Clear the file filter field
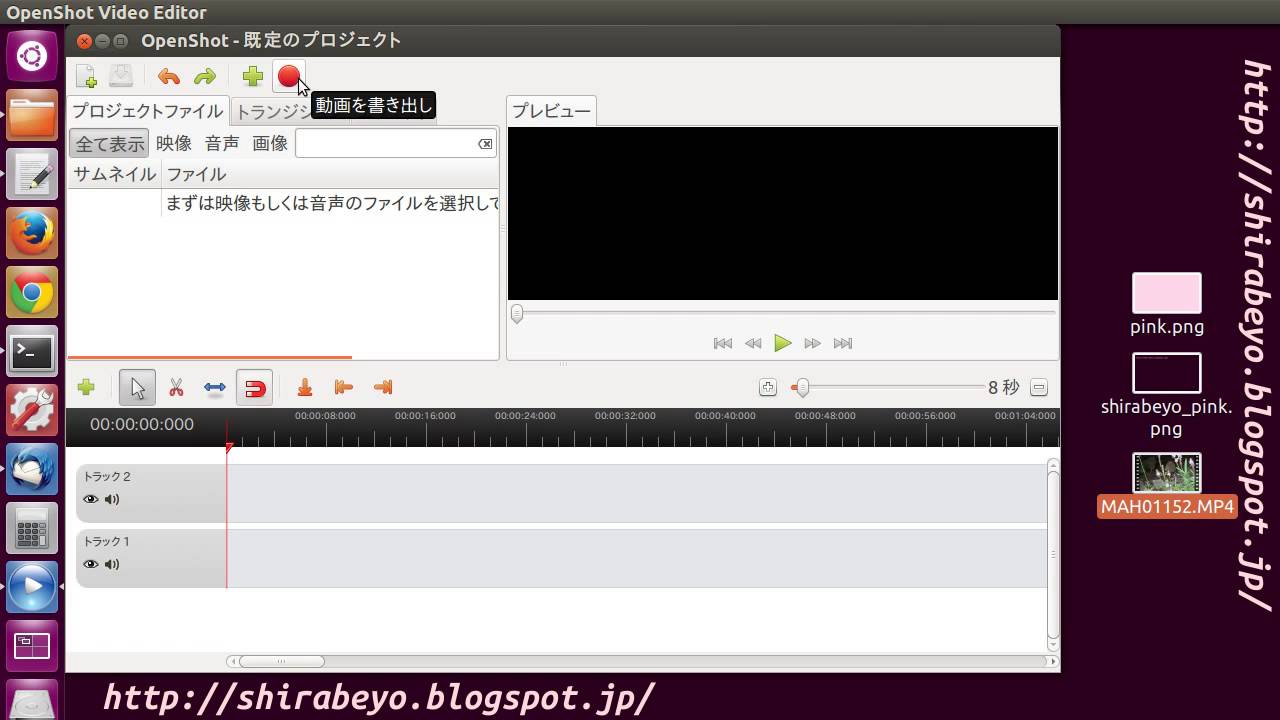Image resolution: width=1280 pixels, height=720 pixels. click(485, 144)
